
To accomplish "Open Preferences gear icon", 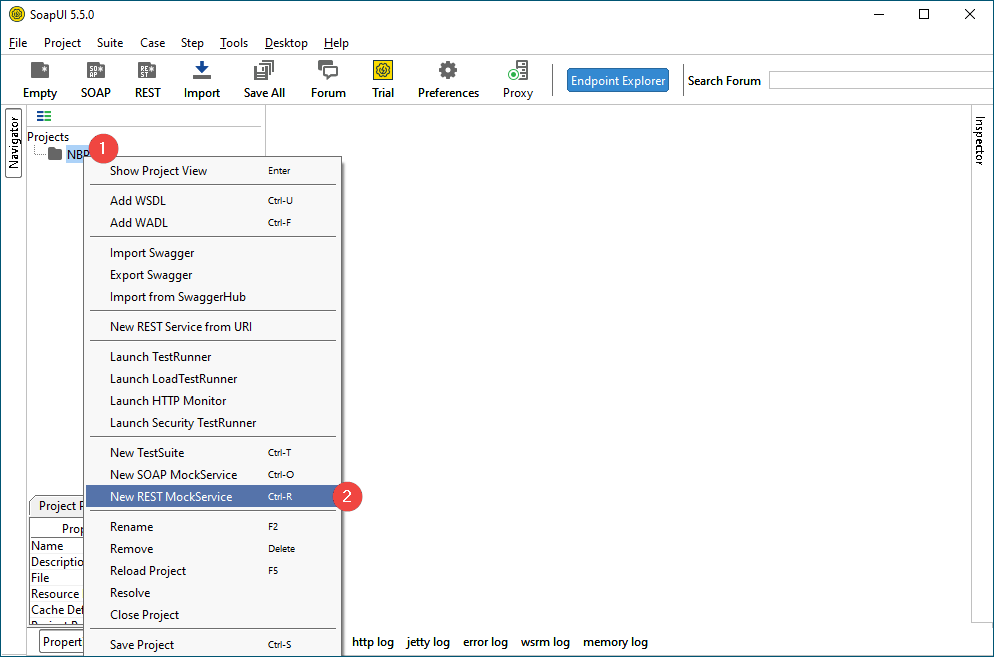I will coord(448,70).
